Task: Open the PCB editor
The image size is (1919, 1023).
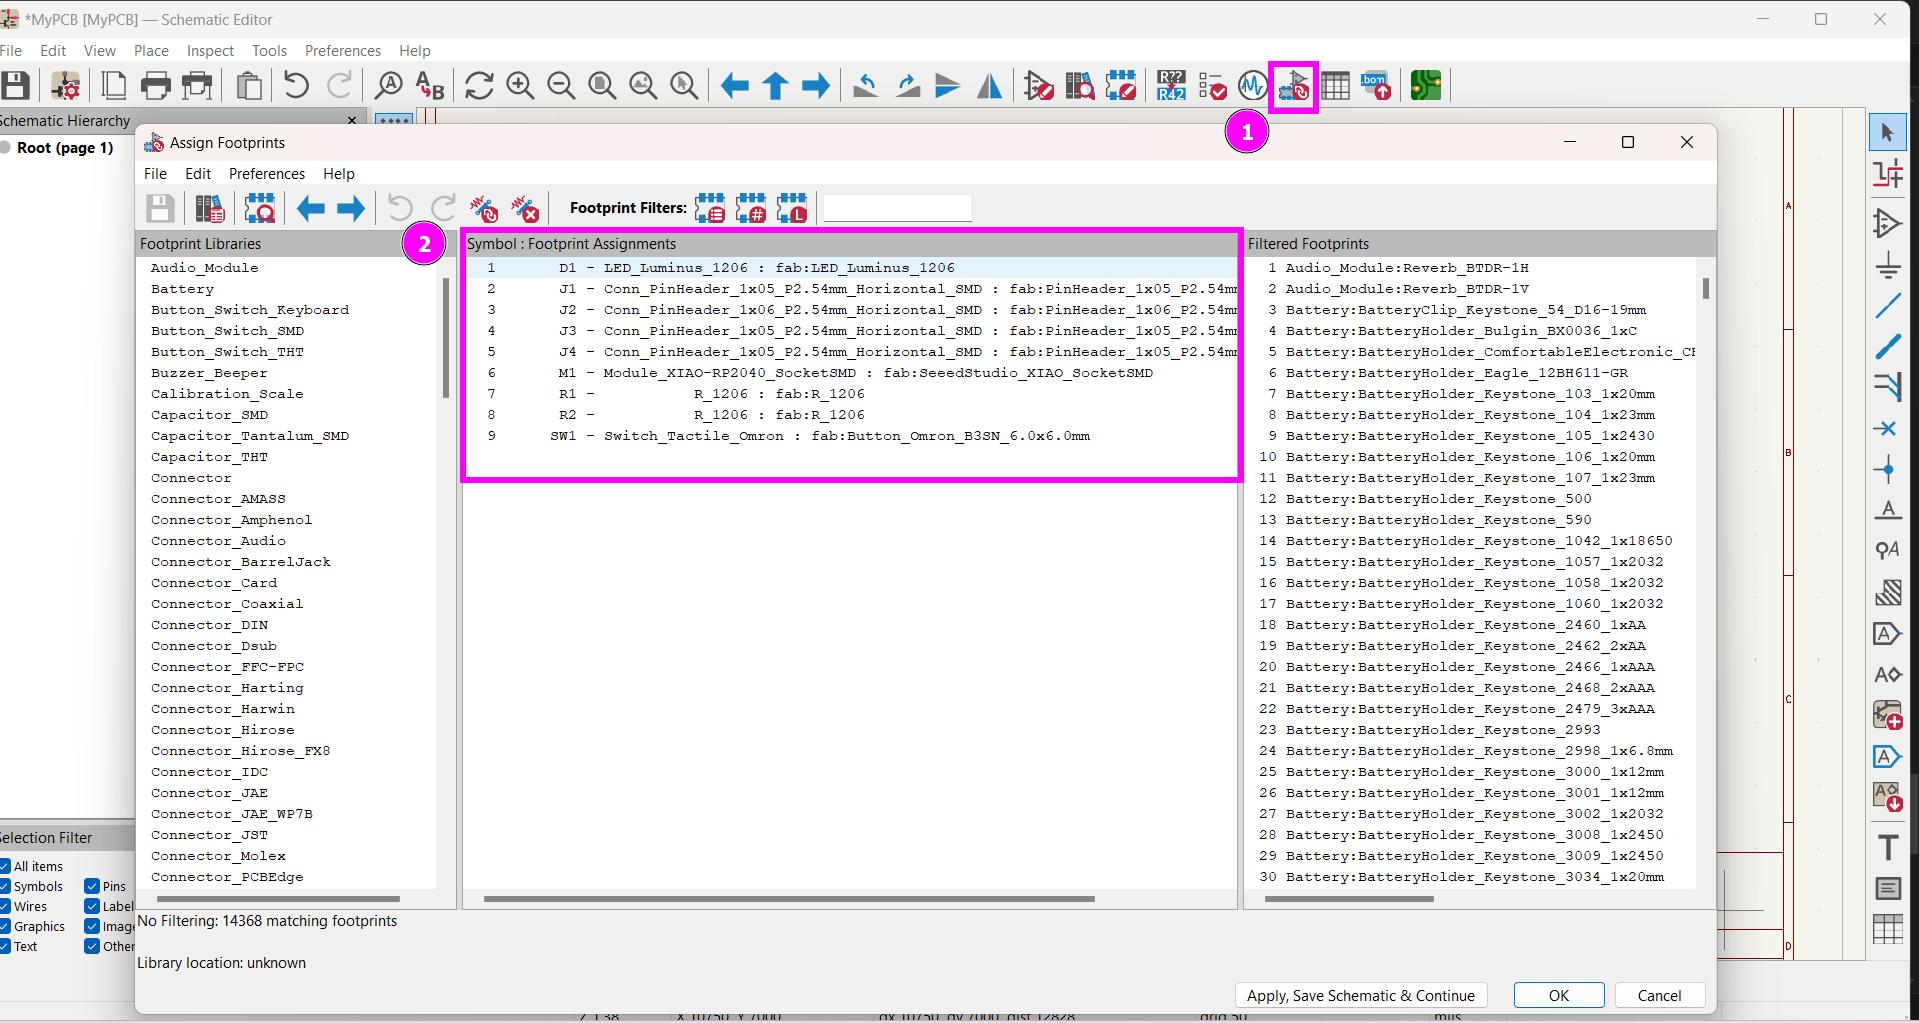Action: [1426, 86]
